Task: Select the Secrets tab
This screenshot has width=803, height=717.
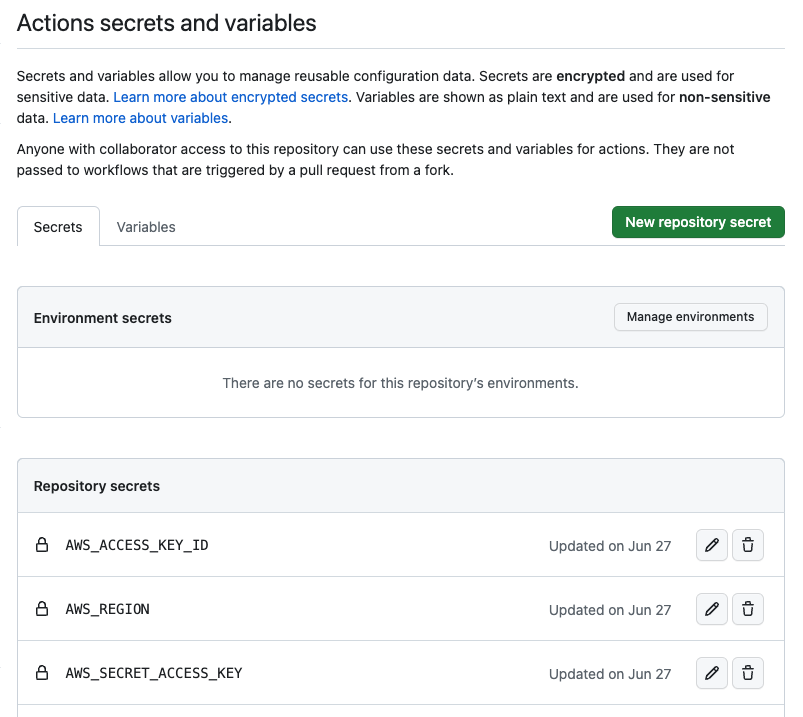Action: pos(58,227)
